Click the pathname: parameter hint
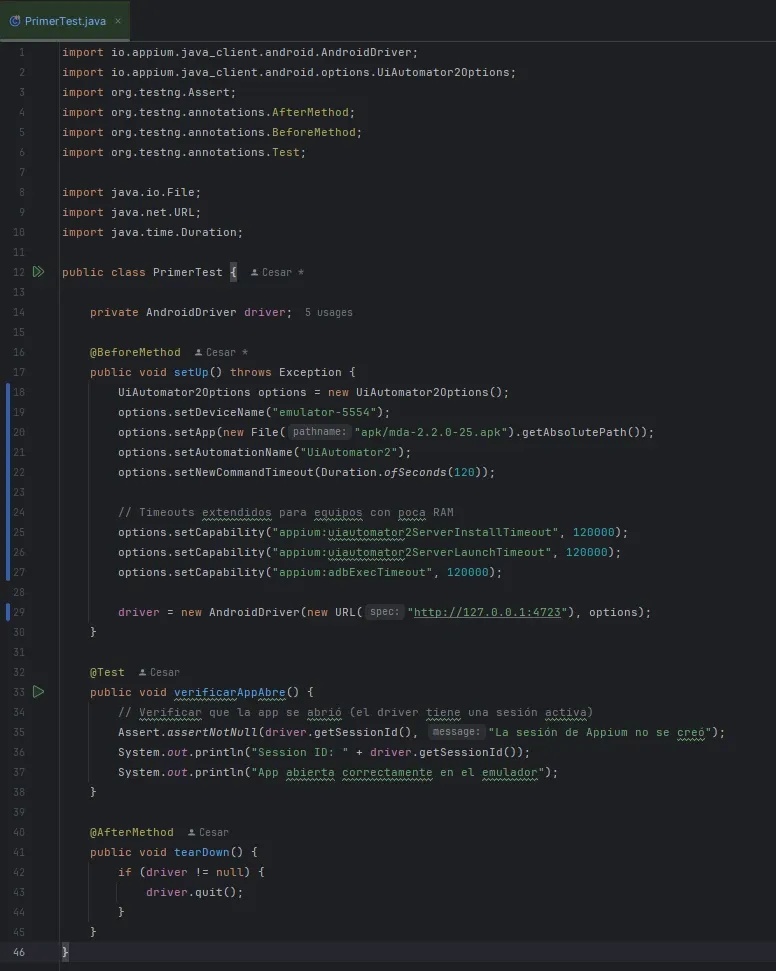The width and height of the screenshot is (776, 971). [x=320, y=432]
